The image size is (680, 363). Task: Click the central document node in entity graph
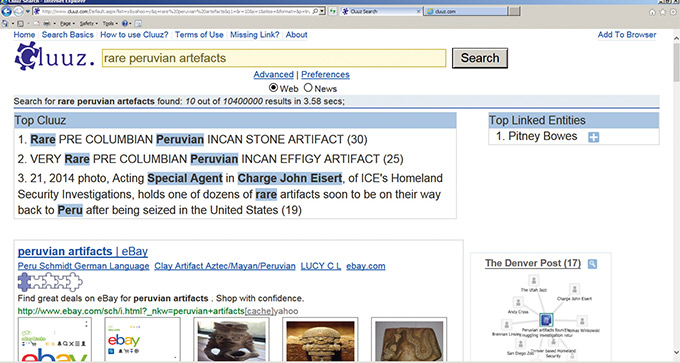pos(546,320)
